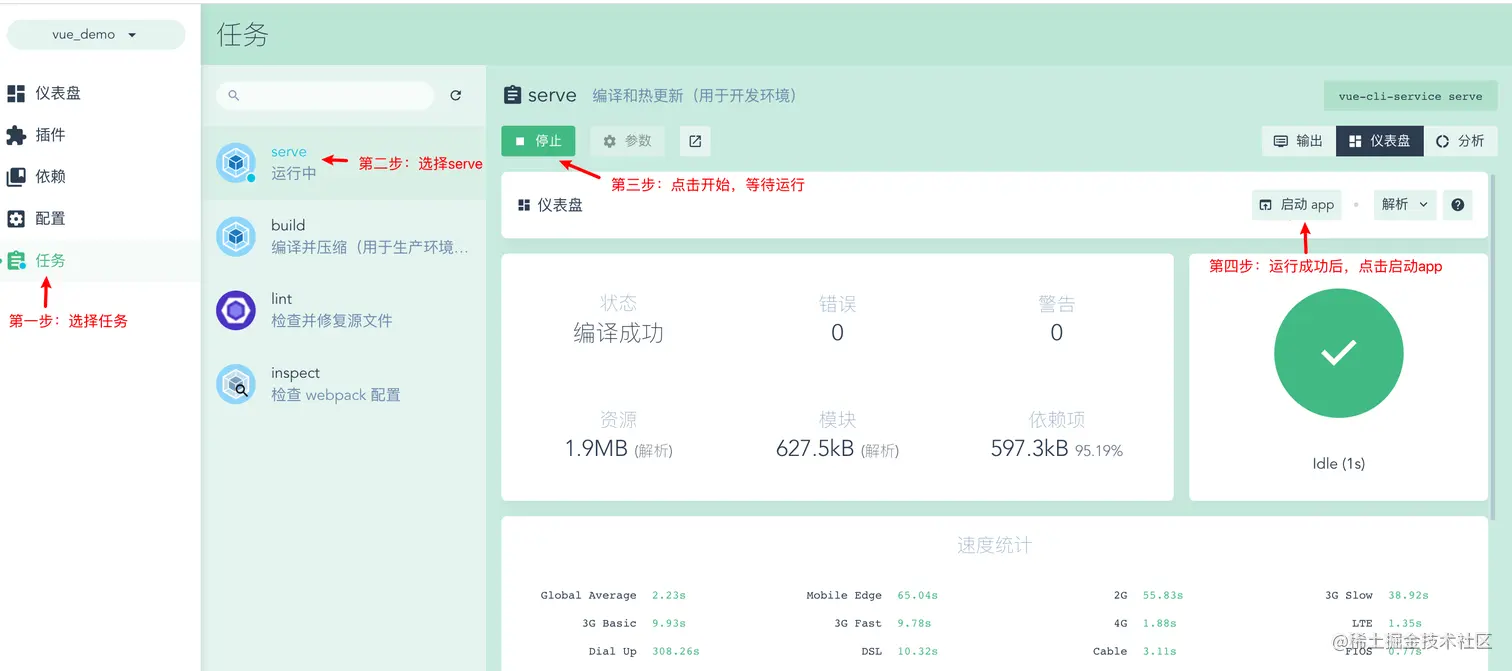Click the Idle (1s) status text
The height and width of the screenshot is (671, 1512).
pyautogui.click(x=1338, y=464)
